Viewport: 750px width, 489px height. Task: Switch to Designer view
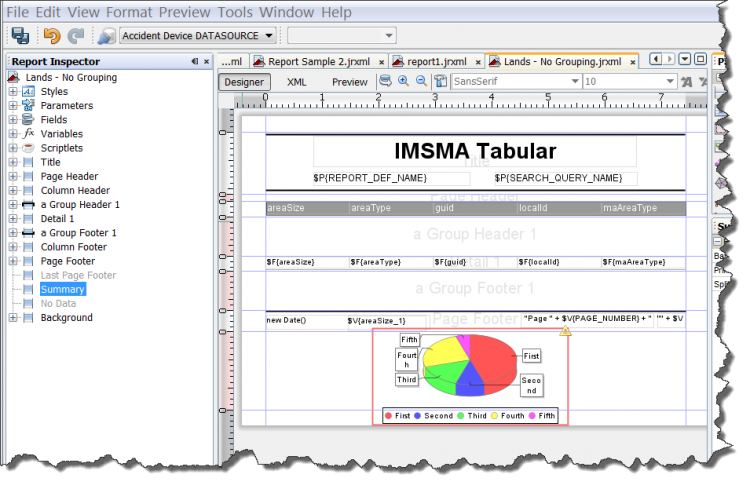pos(244,82)
